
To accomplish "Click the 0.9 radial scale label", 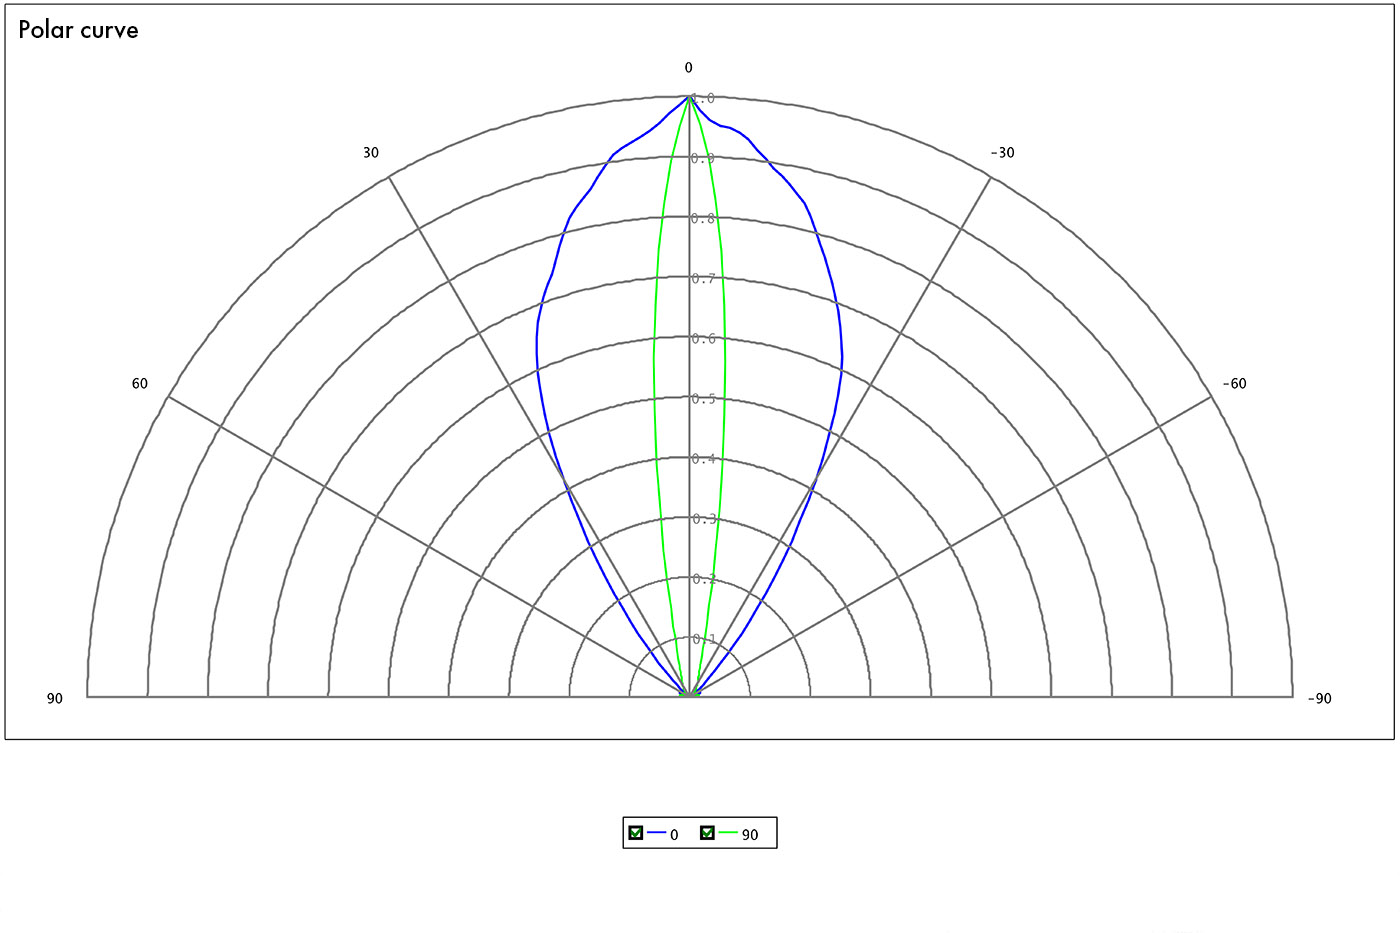I will click(704, 159).
